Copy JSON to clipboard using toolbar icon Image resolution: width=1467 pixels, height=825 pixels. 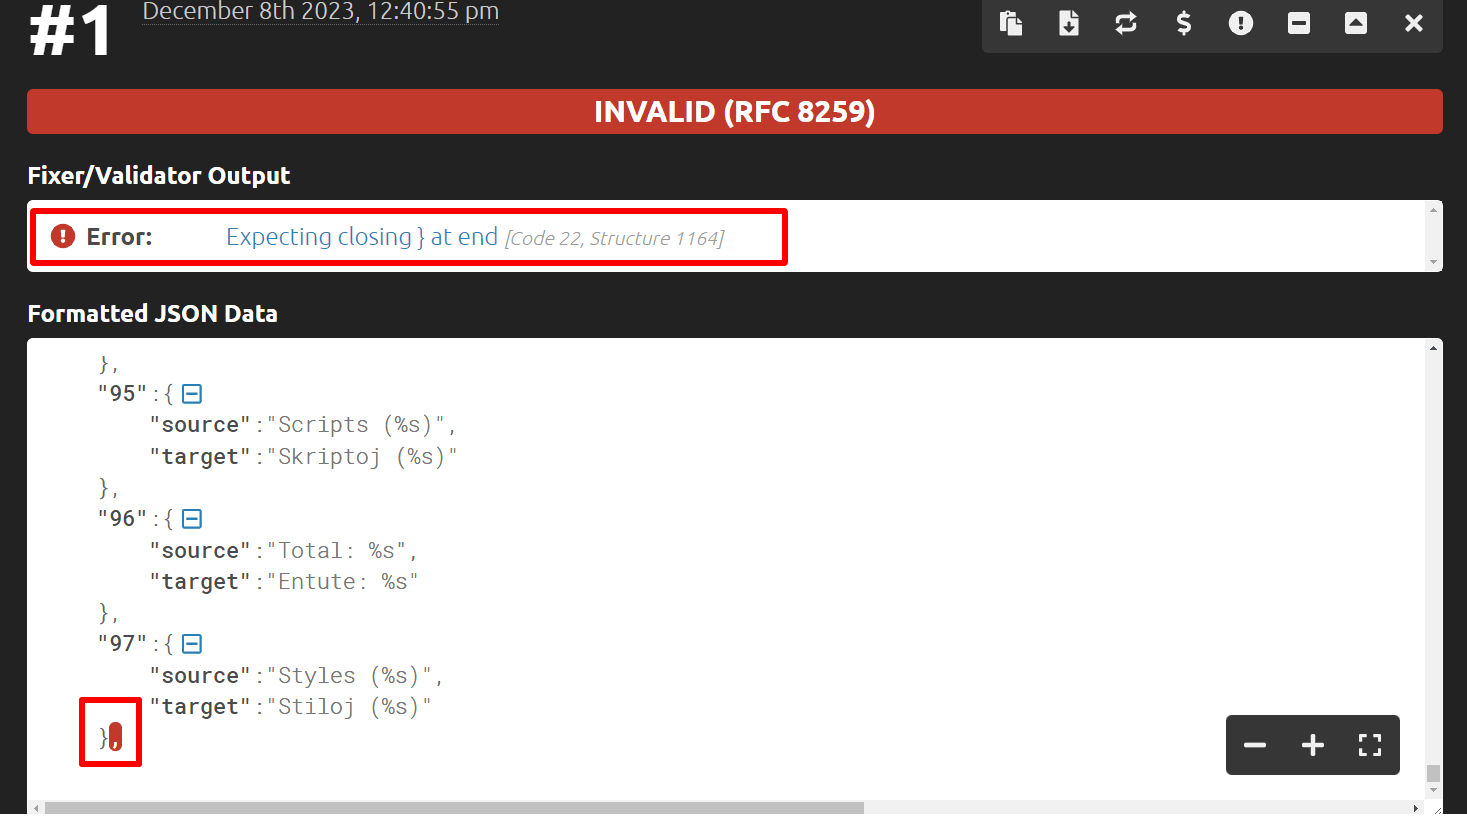pyautogui.click(x=1011, y=23)
